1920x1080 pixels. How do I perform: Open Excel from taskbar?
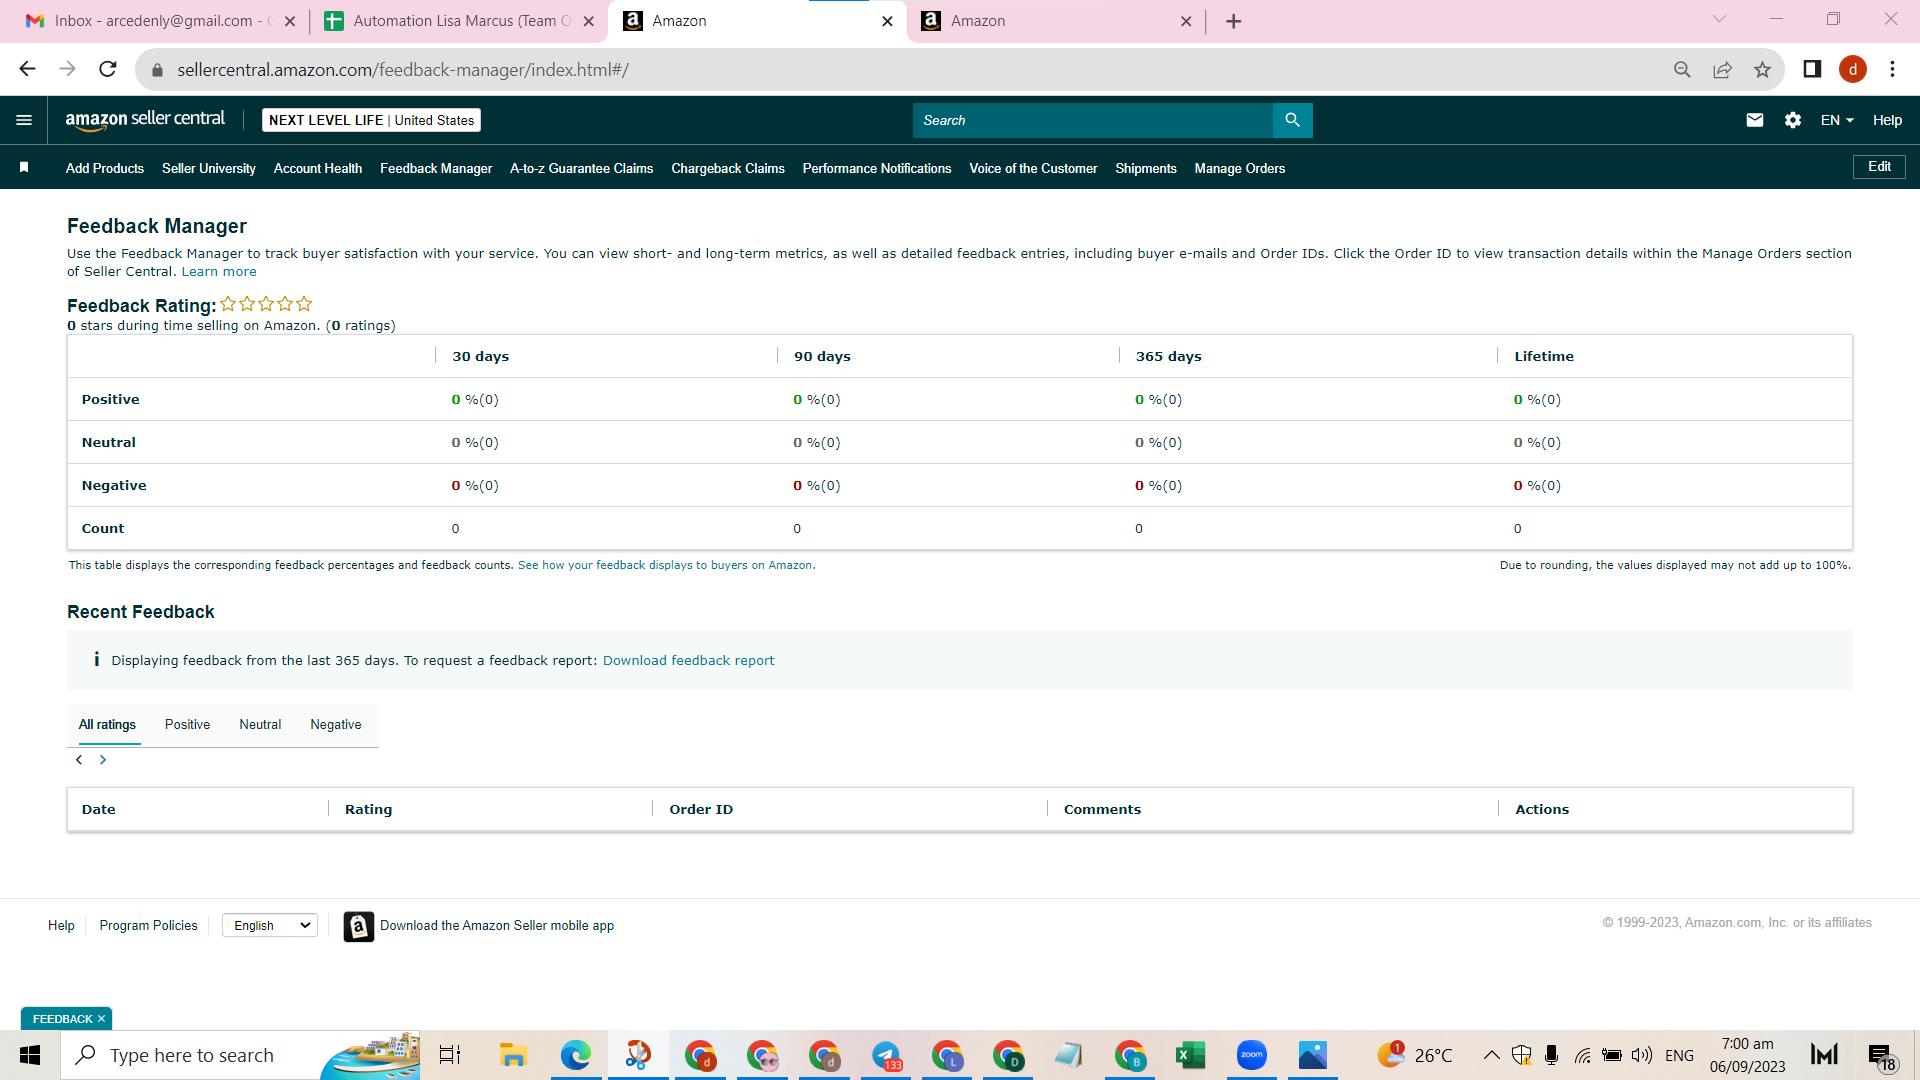[x=1190, y=1055]
